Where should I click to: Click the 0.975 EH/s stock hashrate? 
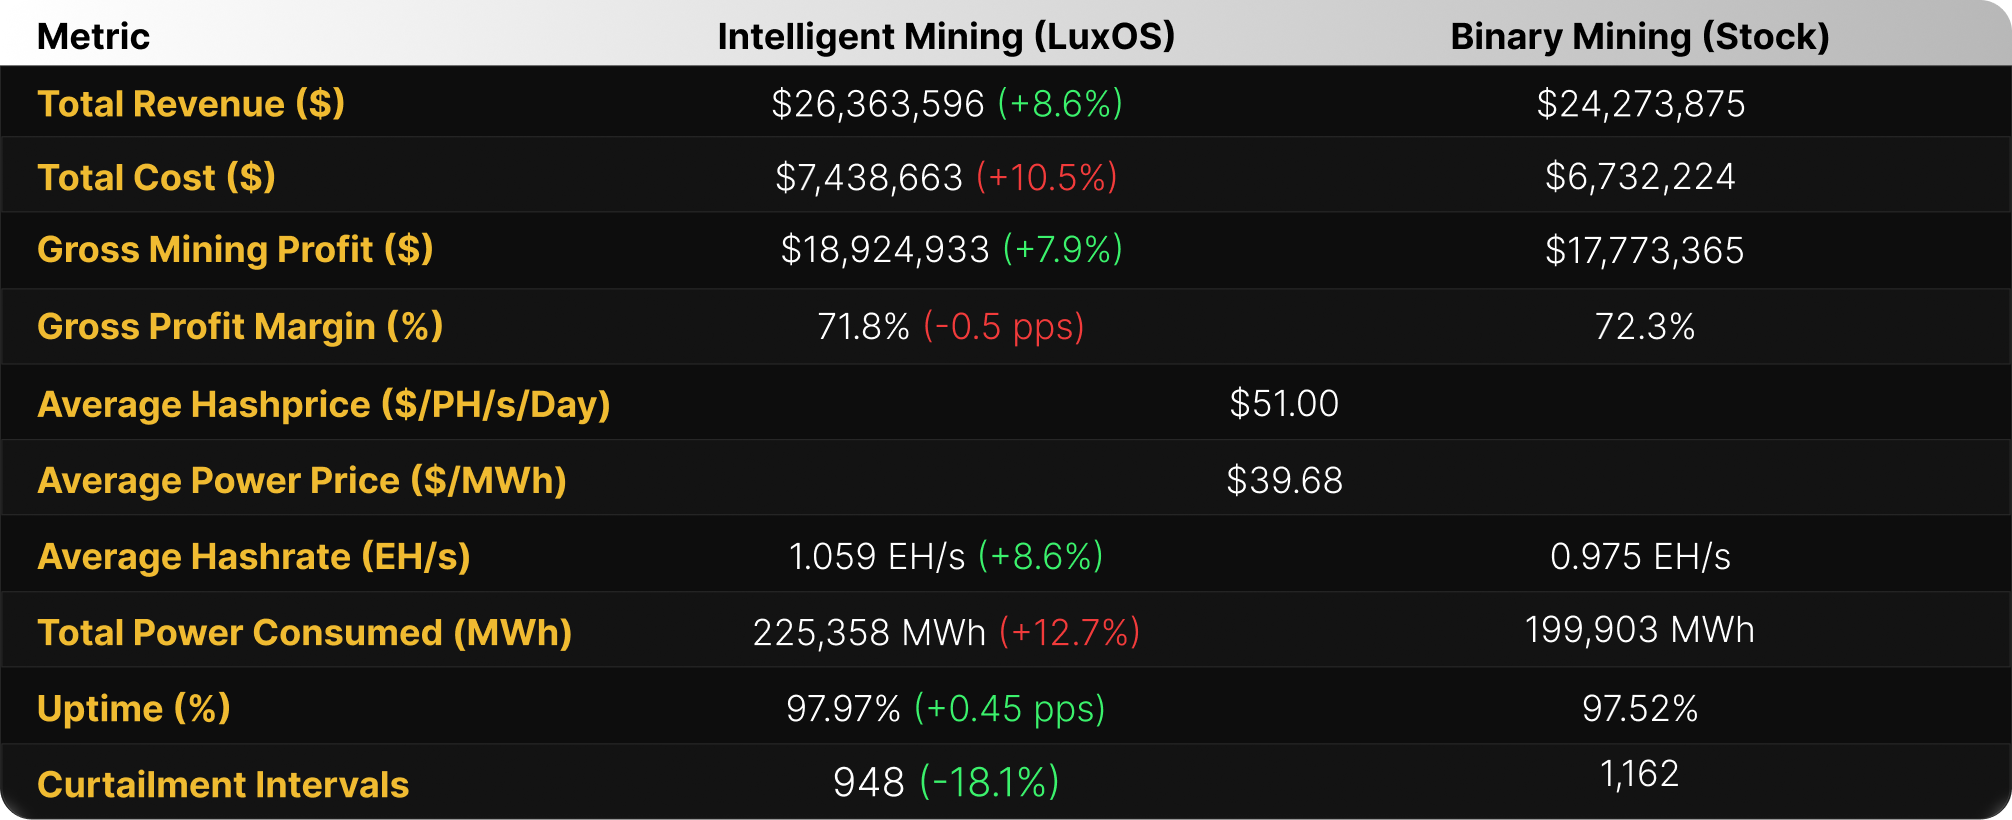point(1640,557)
